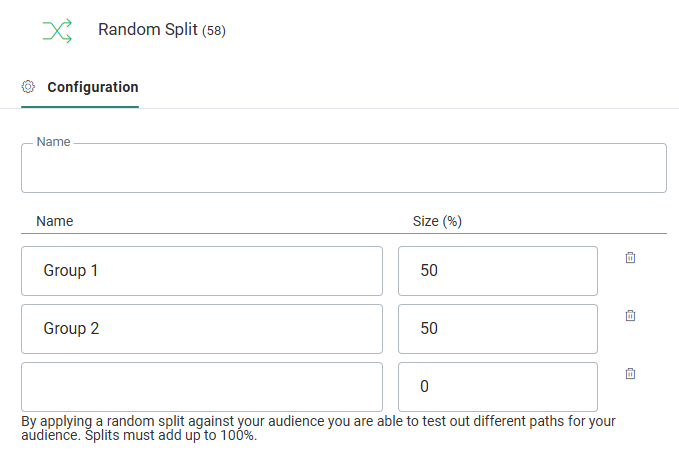The height and width of the screenshot is (458, 679).
Task: Focus the top split Name field
Action: click(343, 169)
